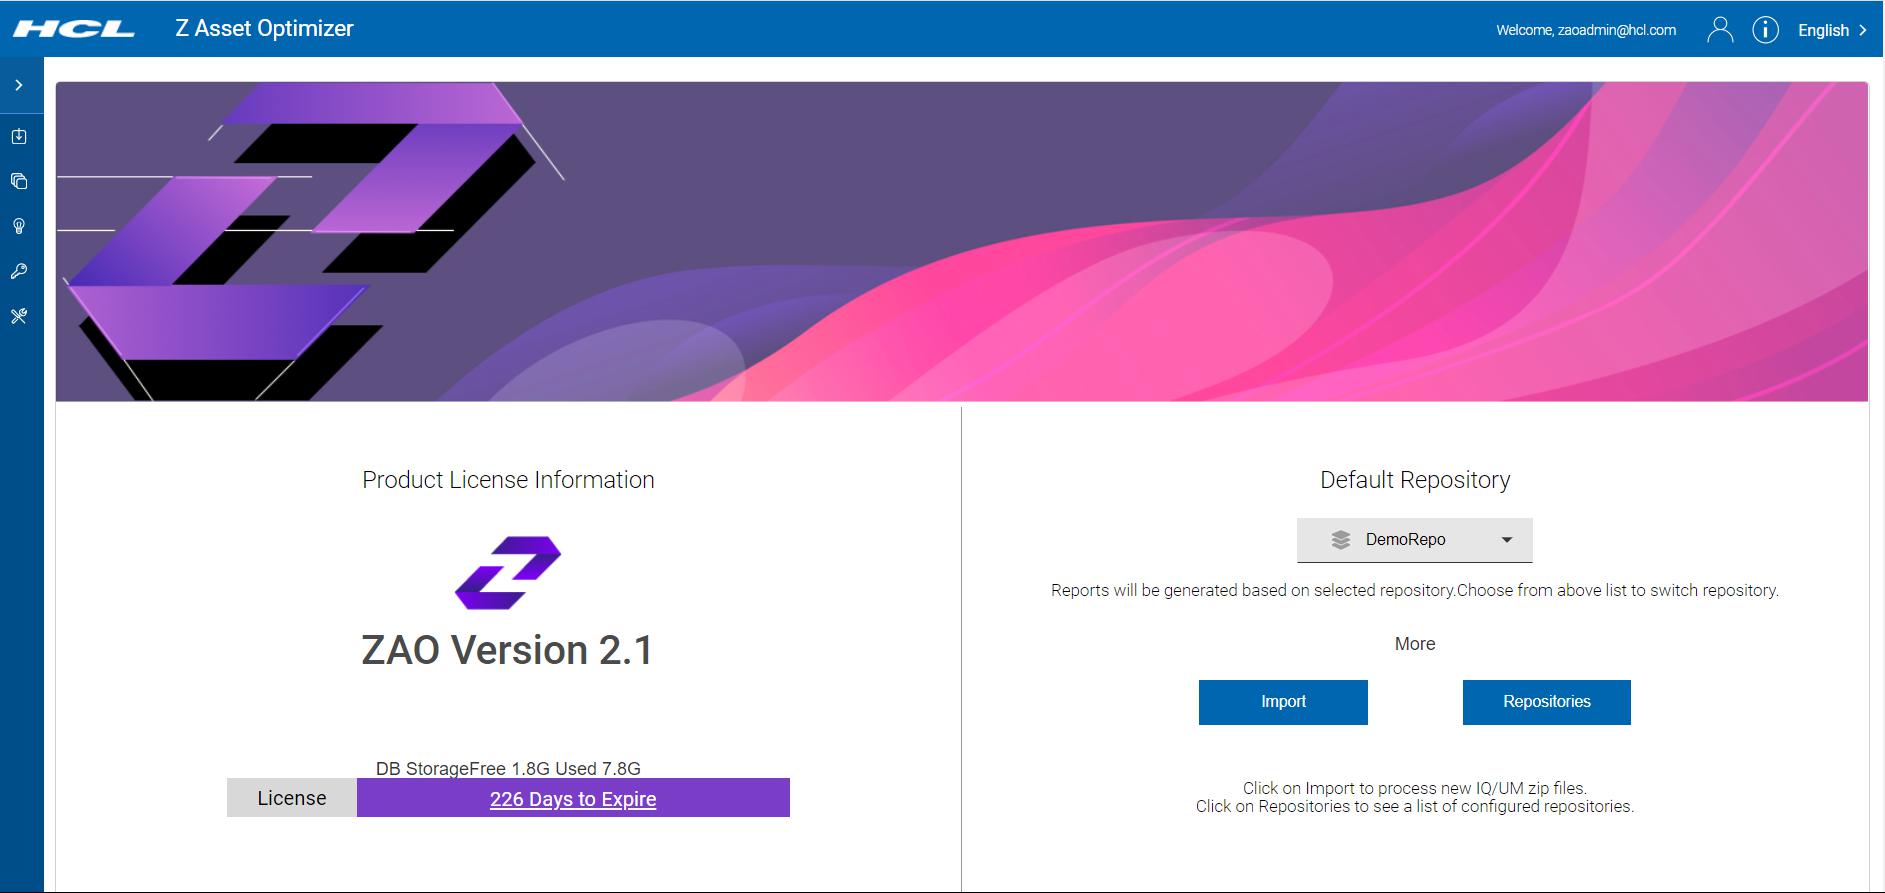Click the Repositories button
The image size is (1885, 893).
pos(1547,702)
